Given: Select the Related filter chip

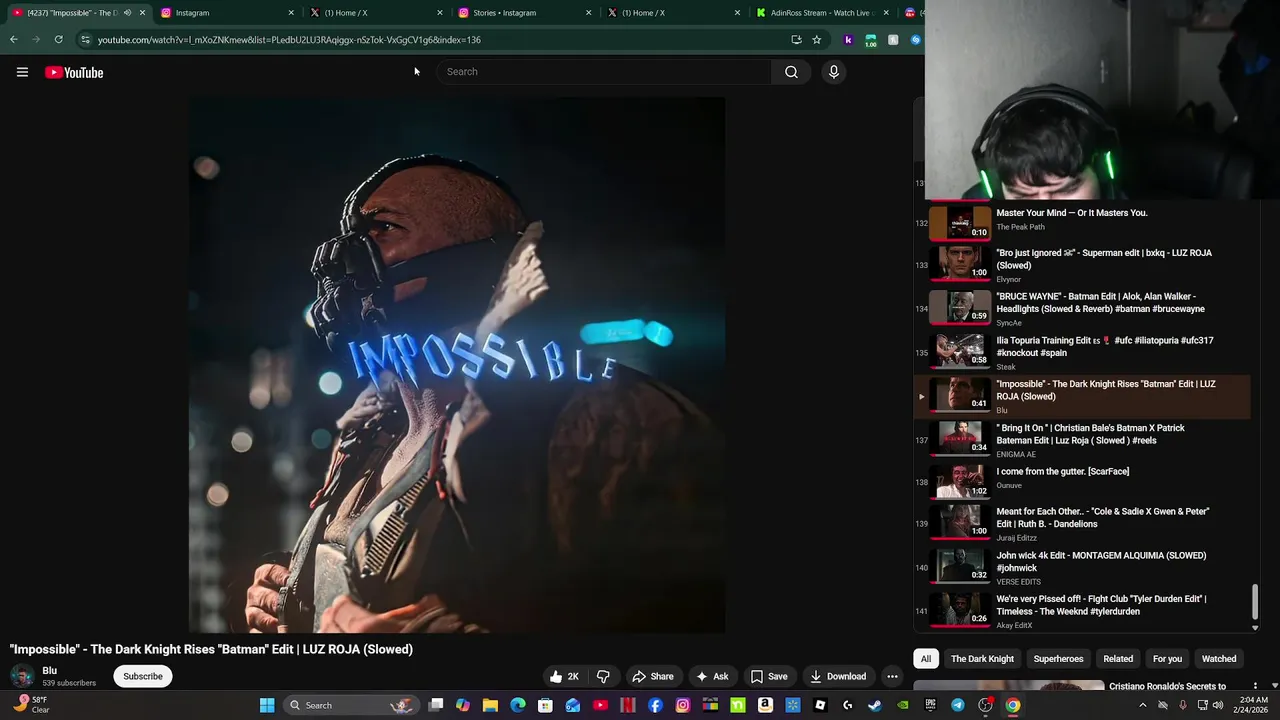Looking at the screenshot, I should pyautogui.click(x=1118, y=659).
